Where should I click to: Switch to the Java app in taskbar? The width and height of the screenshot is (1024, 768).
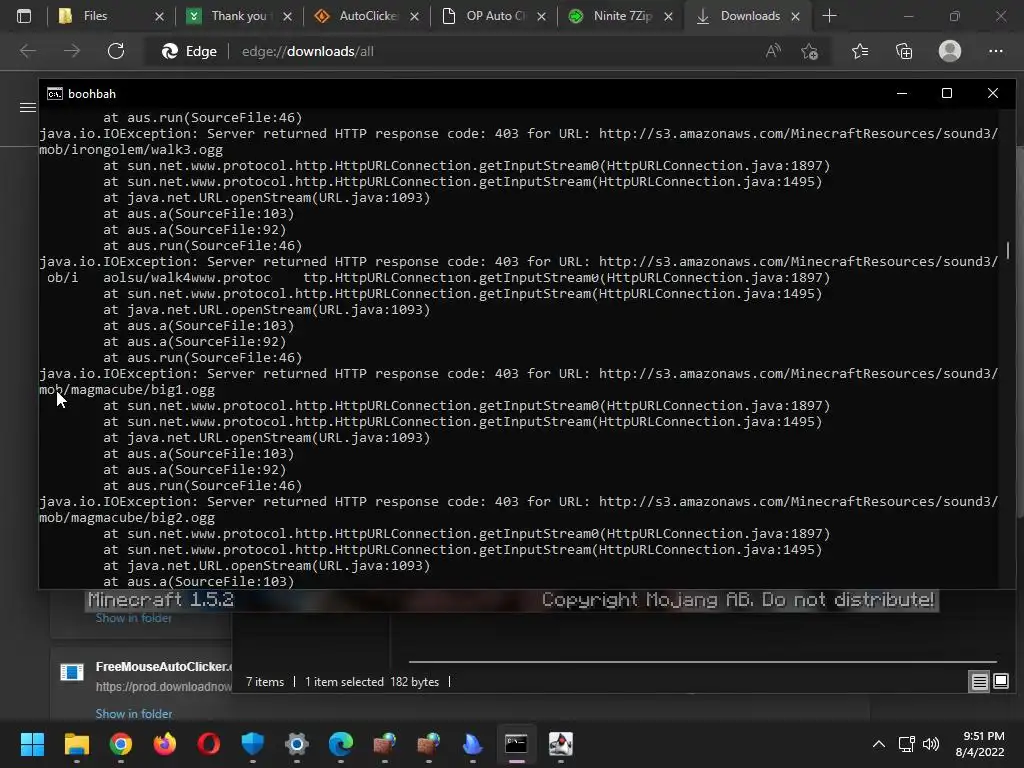[560, 744]
